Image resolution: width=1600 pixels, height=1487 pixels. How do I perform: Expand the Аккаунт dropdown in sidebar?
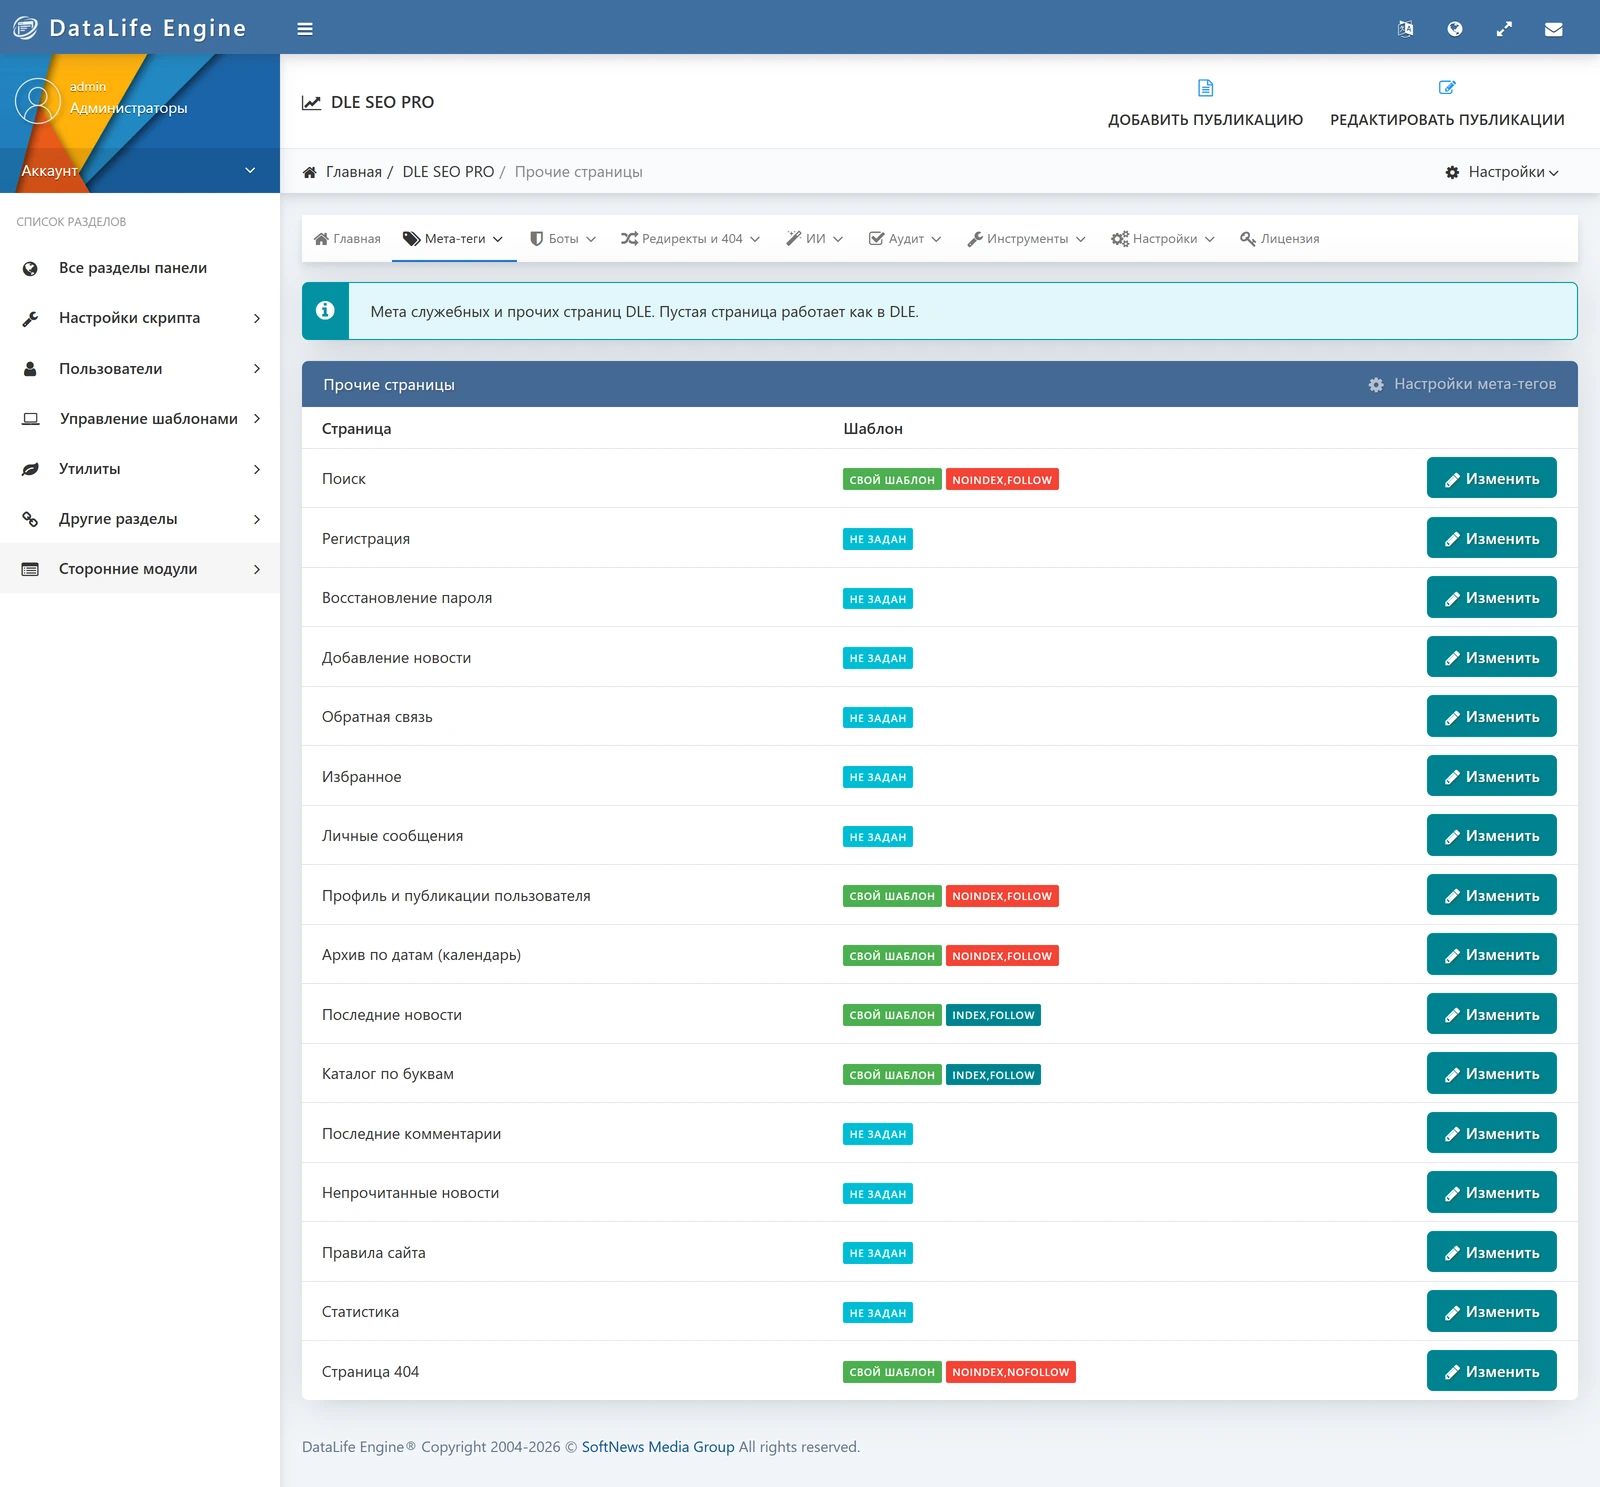tap(140, 170)
